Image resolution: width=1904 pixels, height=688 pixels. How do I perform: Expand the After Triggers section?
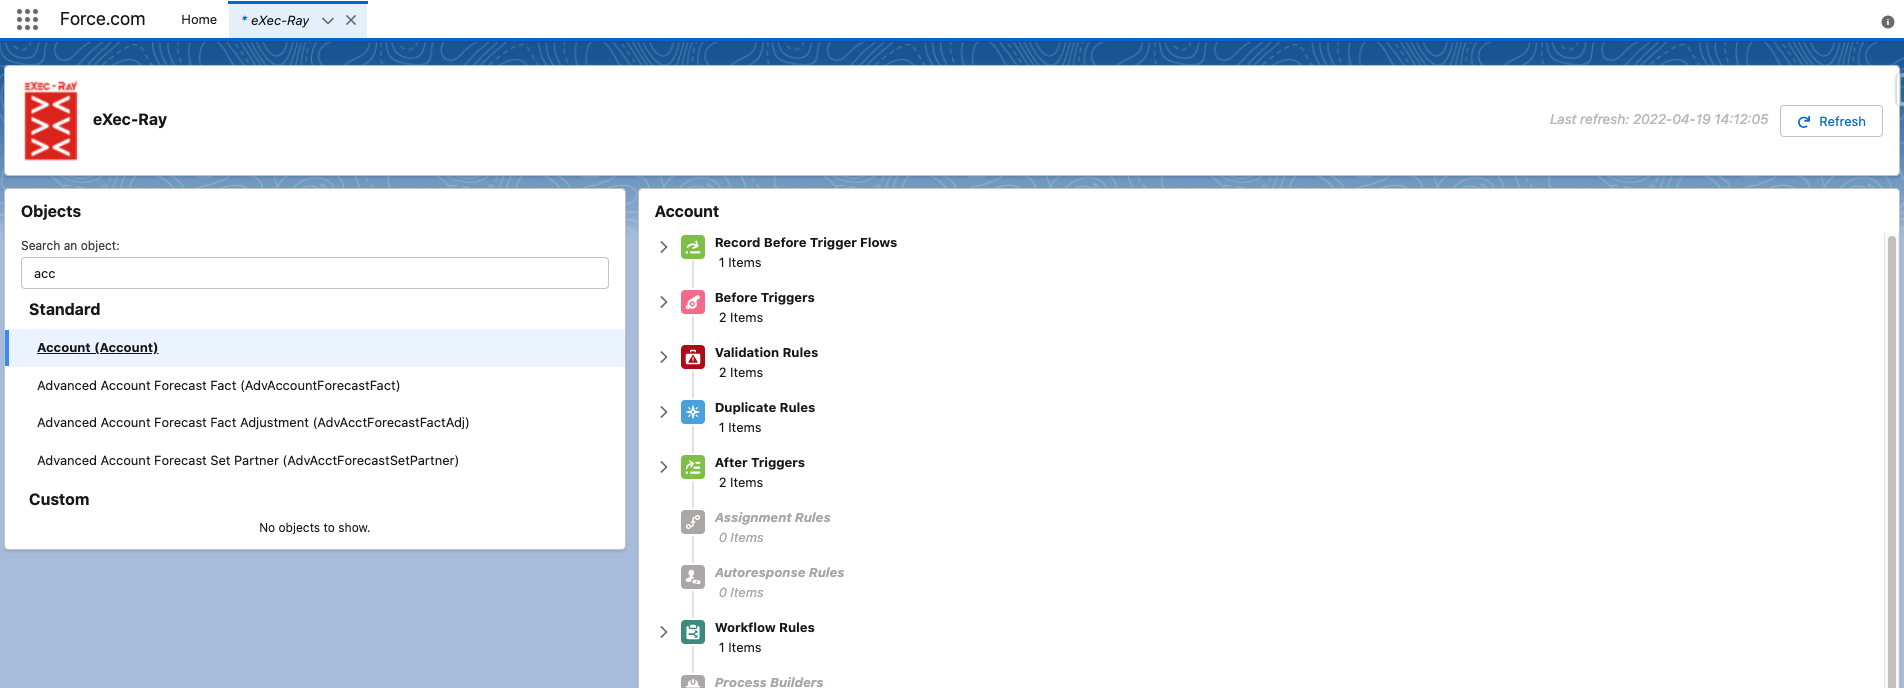663,467
